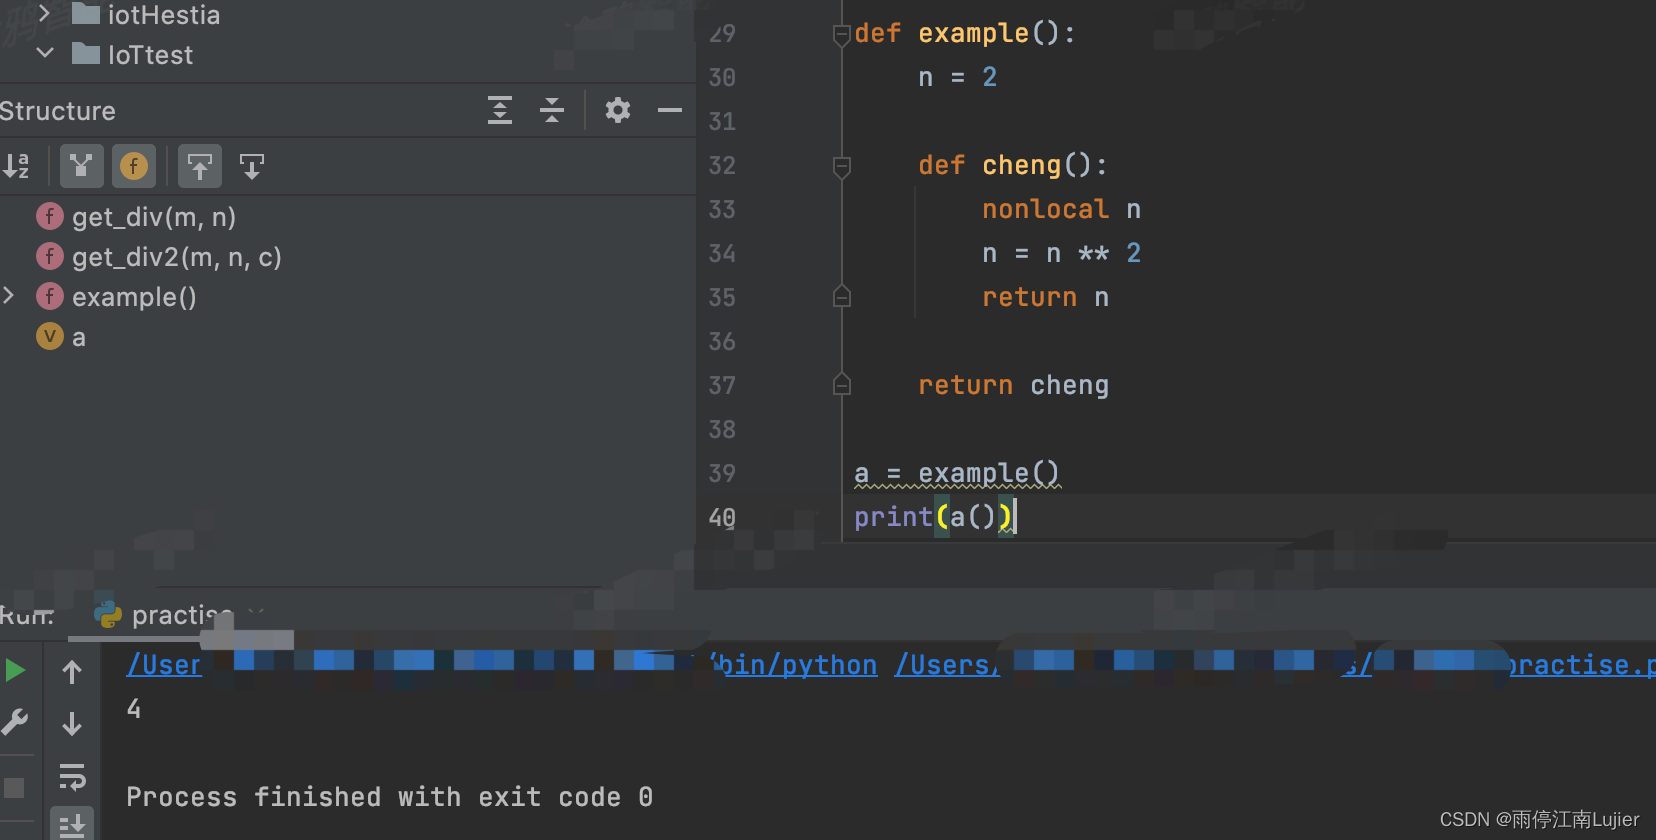Collapse all in Structure panel
This screenshot has height=840, width=1656.
pyautogui.click(x=552, y=110)
